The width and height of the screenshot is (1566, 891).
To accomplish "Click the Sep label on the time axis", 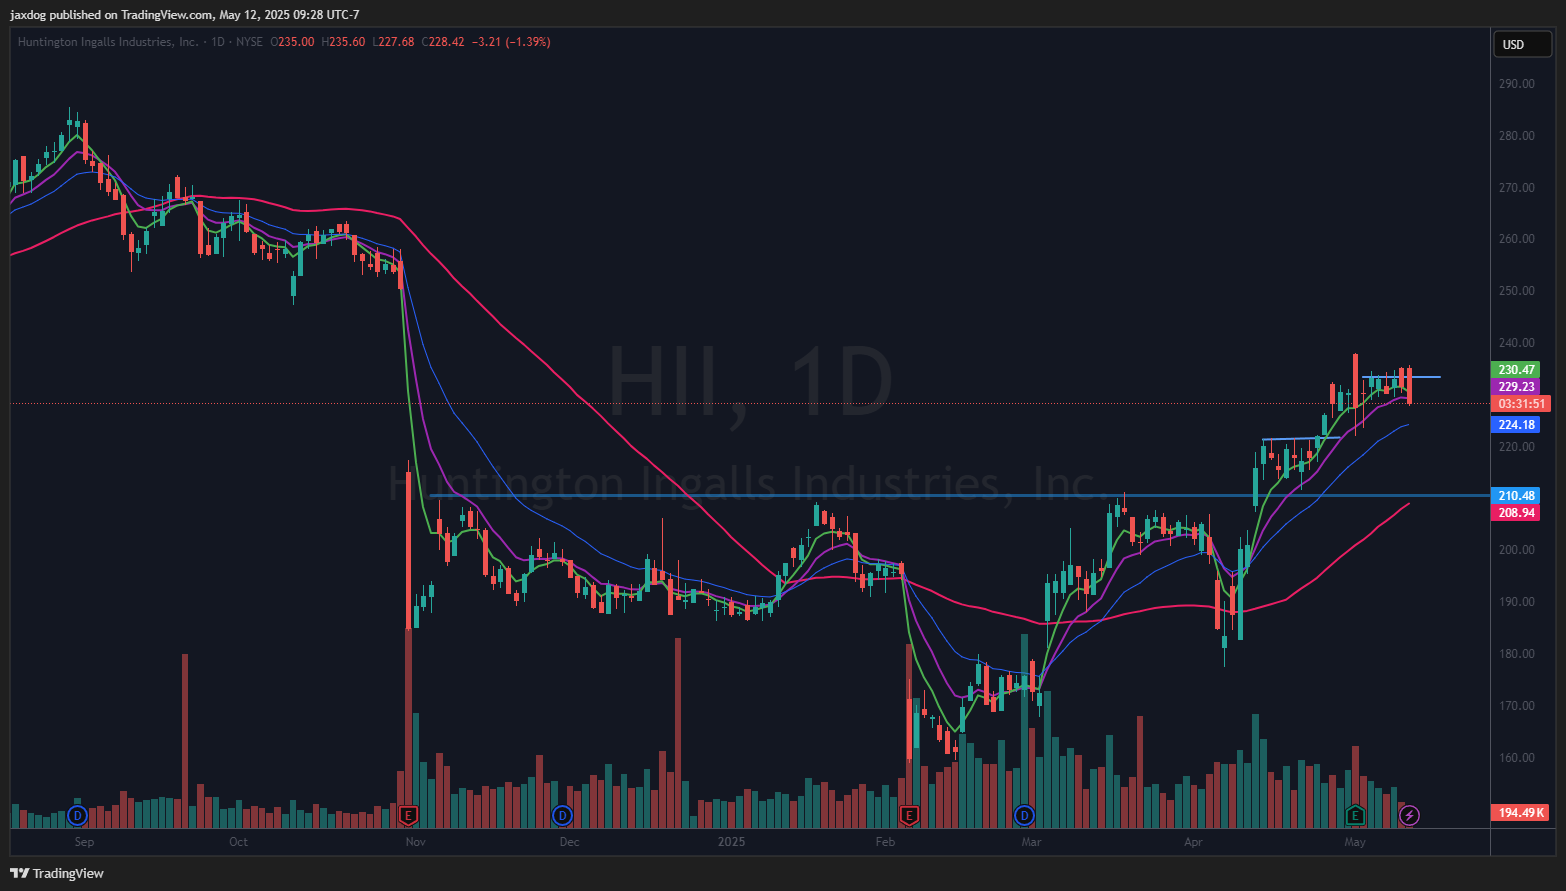I will (84, 842).
